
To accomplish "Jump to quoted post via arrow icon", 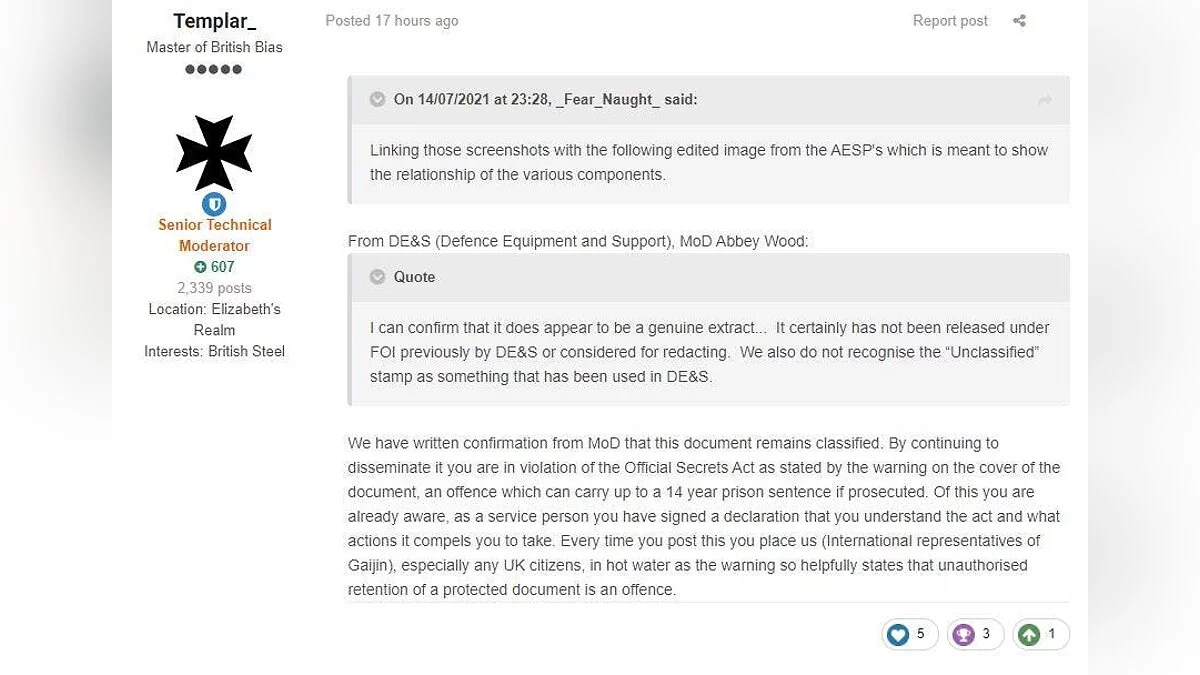I will [1045, 100].
